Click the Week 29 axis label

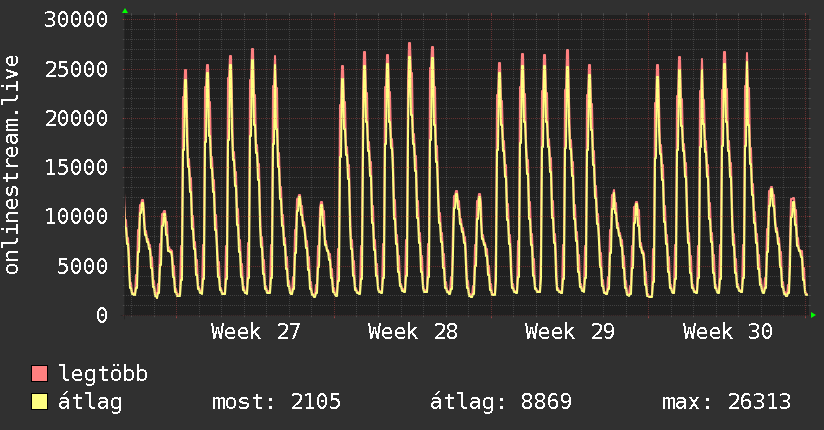point(570,332)
